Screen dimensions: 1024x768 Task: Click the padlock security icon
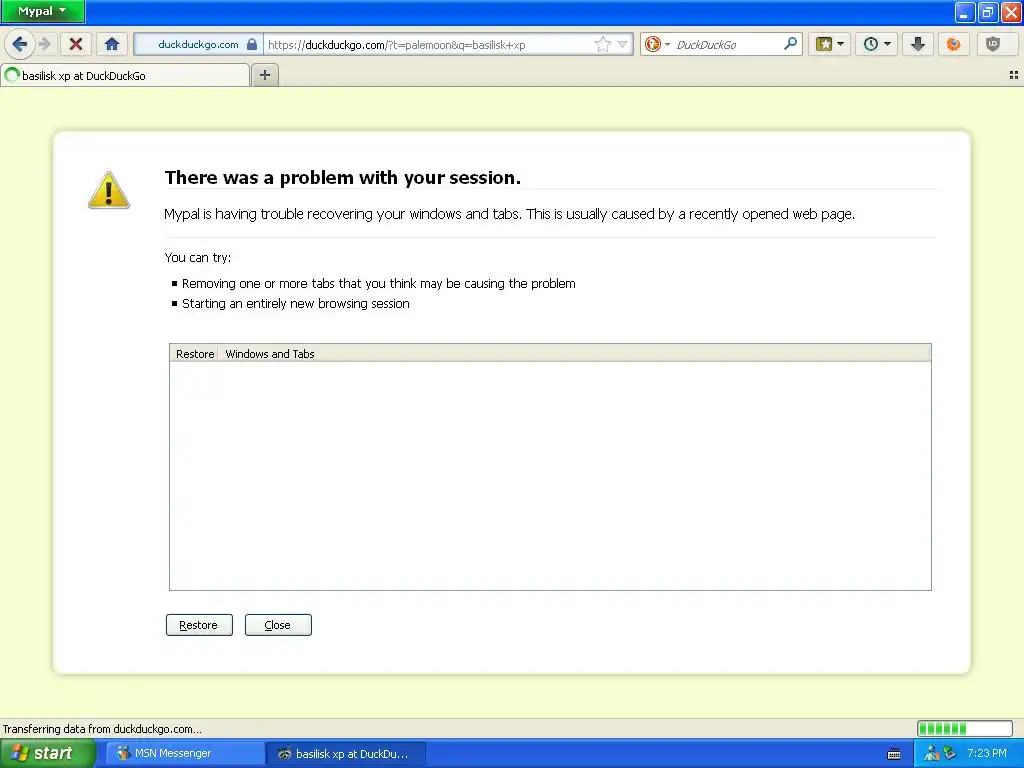pyautogui.click(x=252, y=44)
